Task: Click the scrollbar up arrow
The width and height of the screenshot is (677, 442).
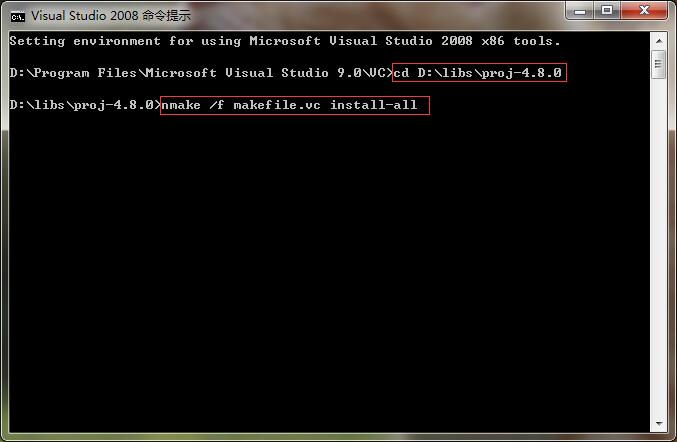Action: pos(658,41)
